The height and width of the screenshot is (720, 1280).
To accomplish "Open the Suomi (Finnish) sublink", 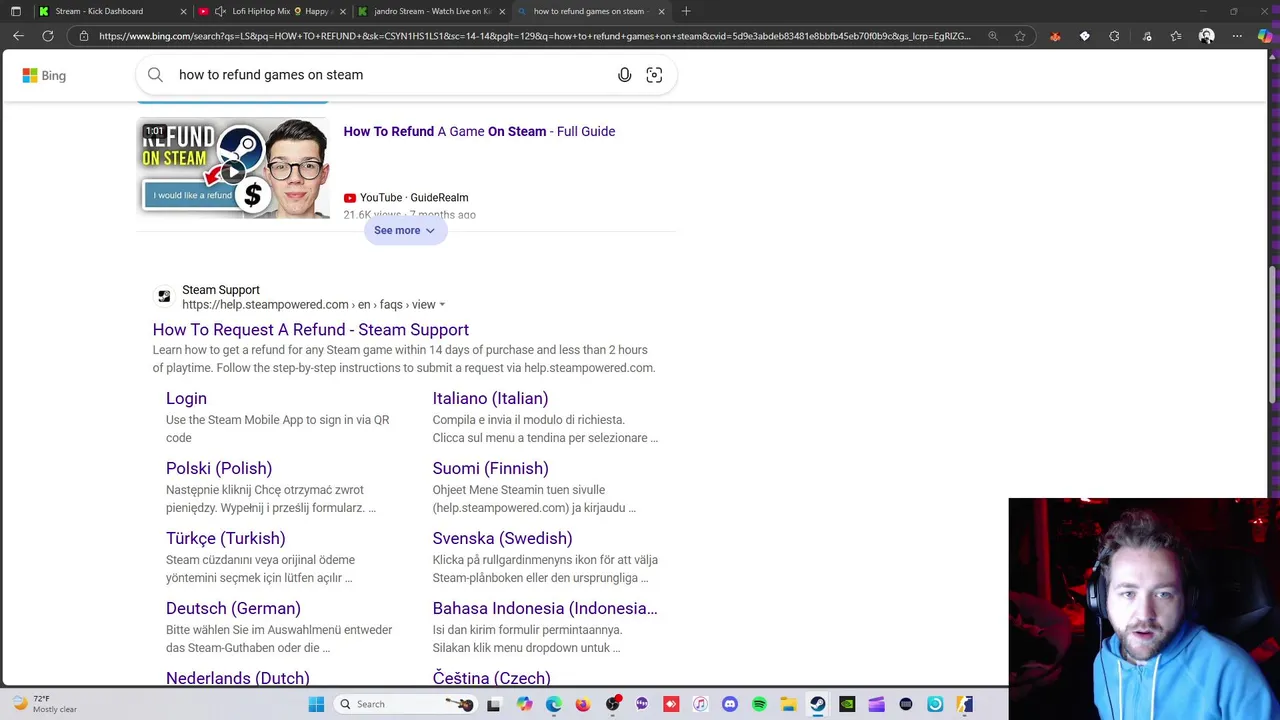I will click(490, 468).
